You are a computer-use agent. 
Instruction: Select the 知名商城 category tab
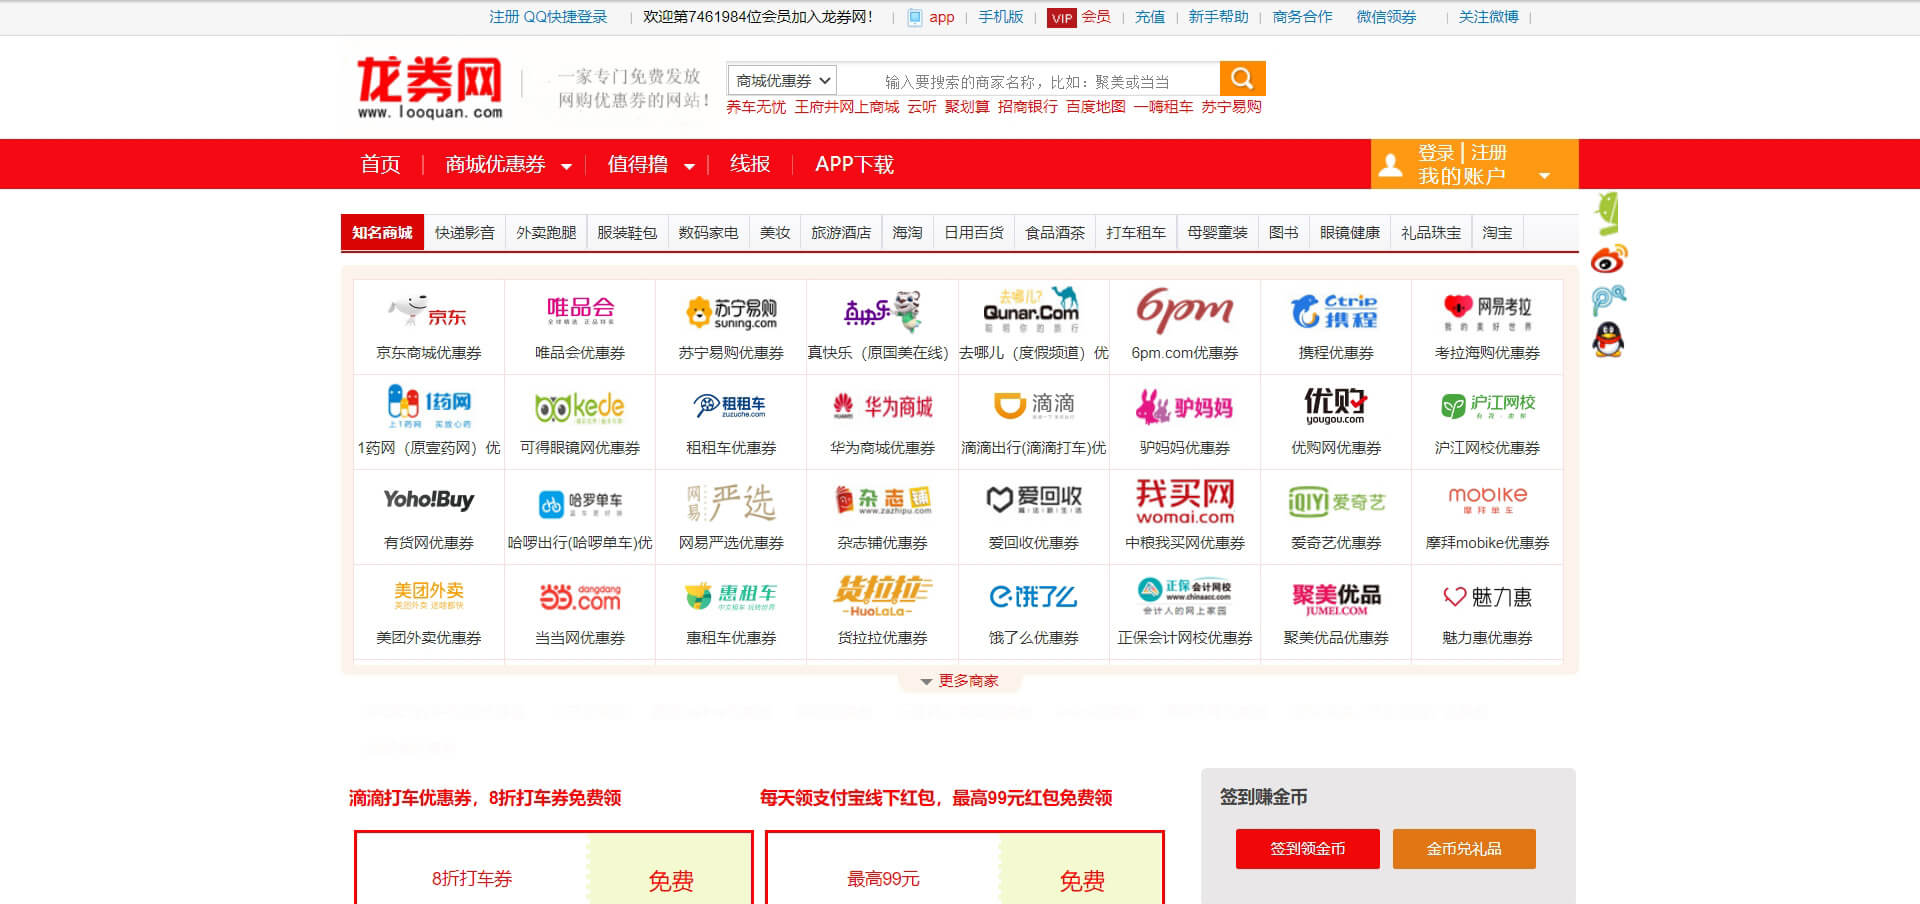pyautogui.click(x=382, y=232)
